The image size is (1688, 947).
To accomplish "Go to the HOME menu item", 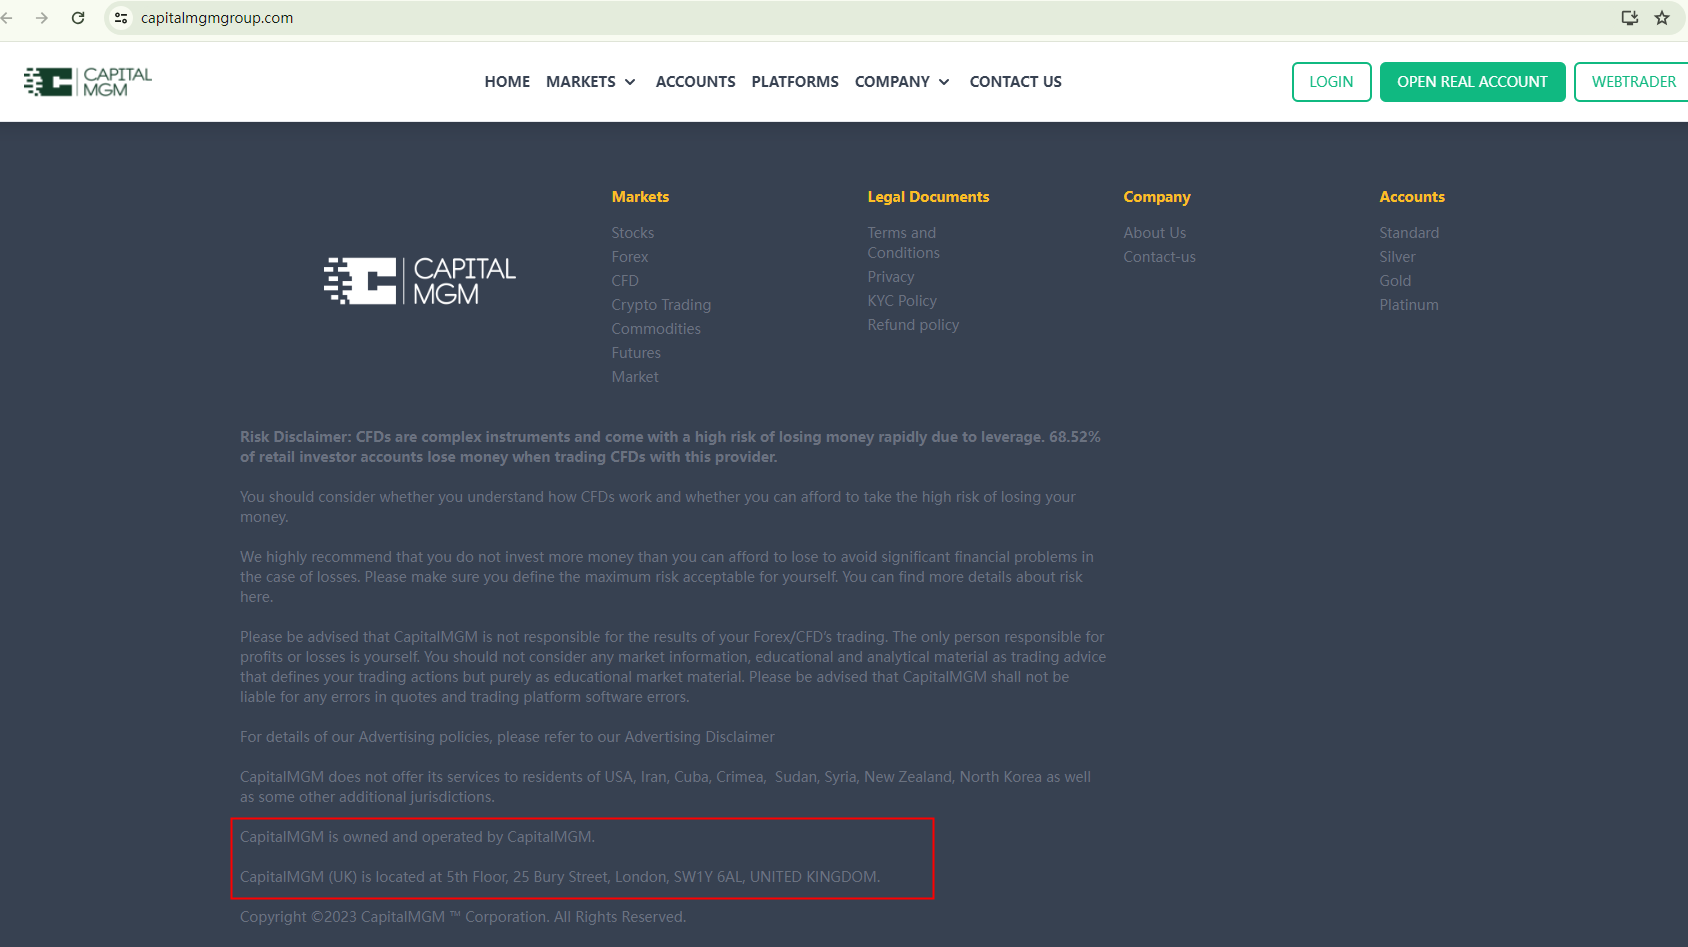I will pos(507,82).
